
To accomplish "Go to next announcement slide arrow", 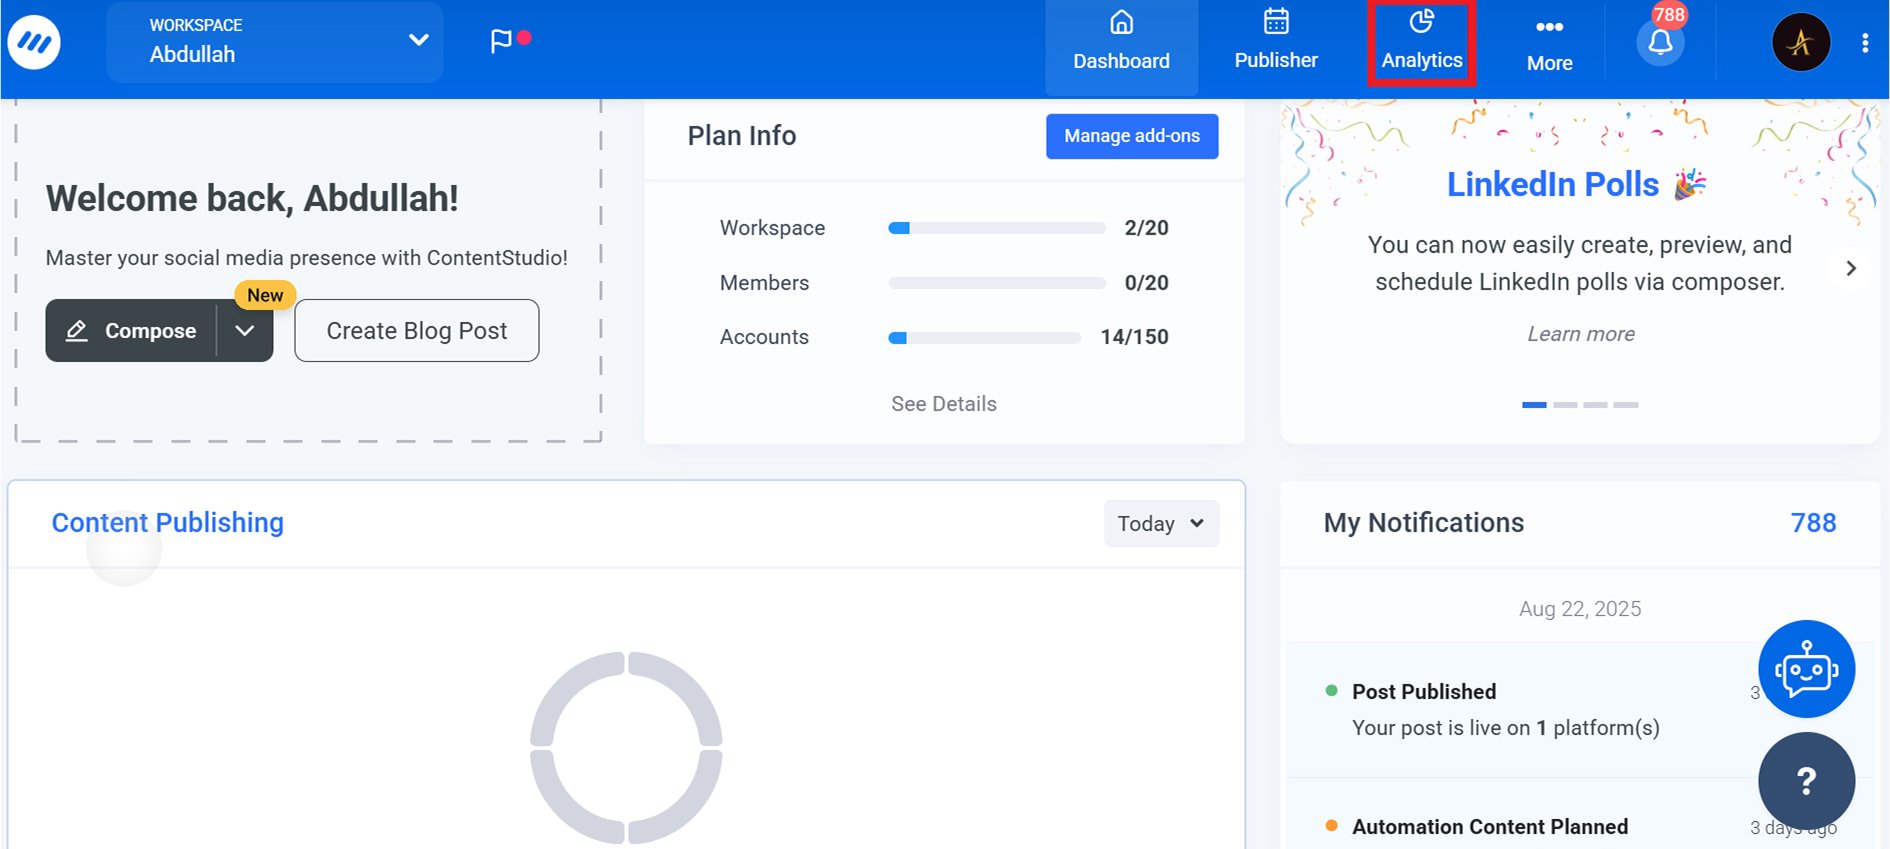I will (1851, 268).
